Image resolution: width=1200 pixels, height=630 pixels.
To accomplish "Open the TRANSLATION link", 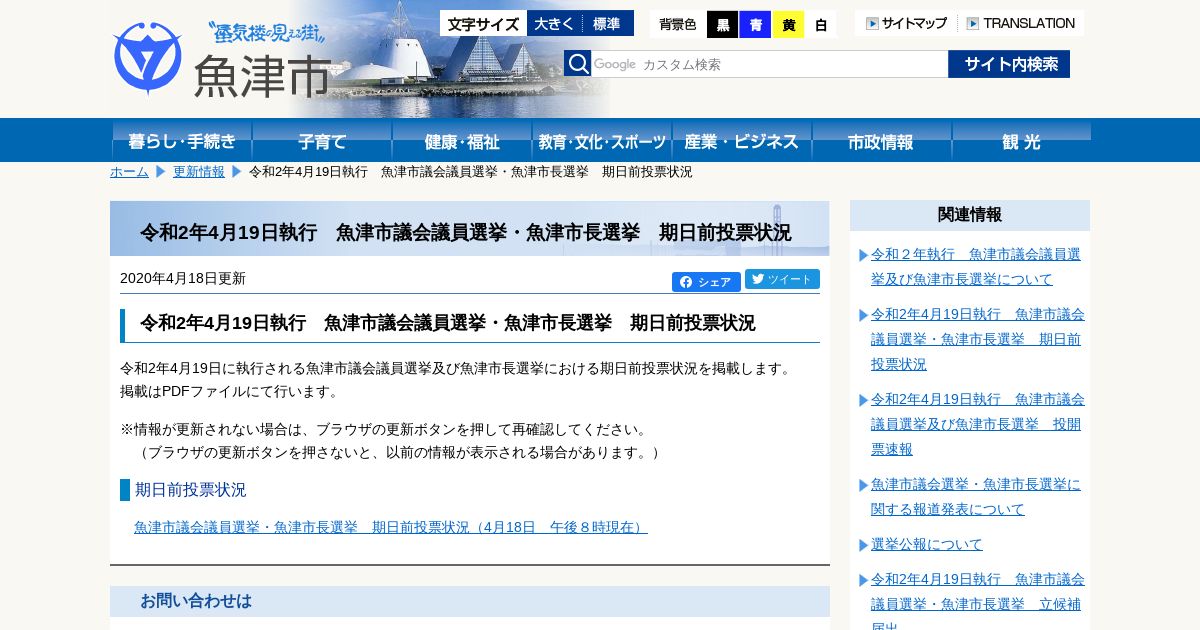I will coord(1020,23).
